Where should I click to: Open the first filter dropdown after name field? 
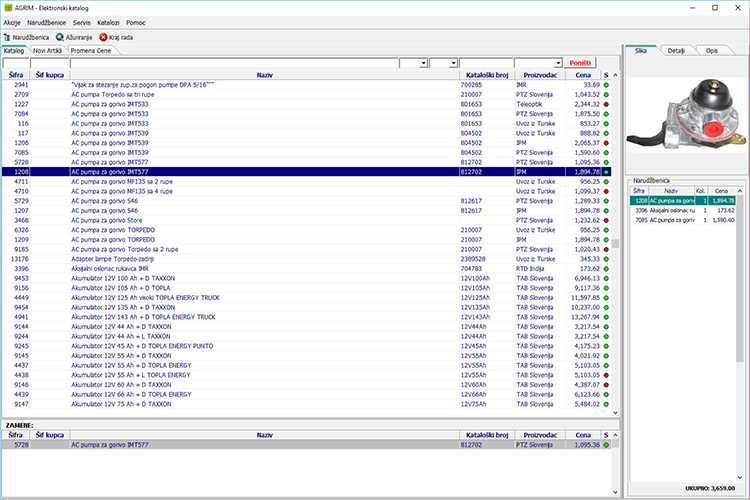423,63
